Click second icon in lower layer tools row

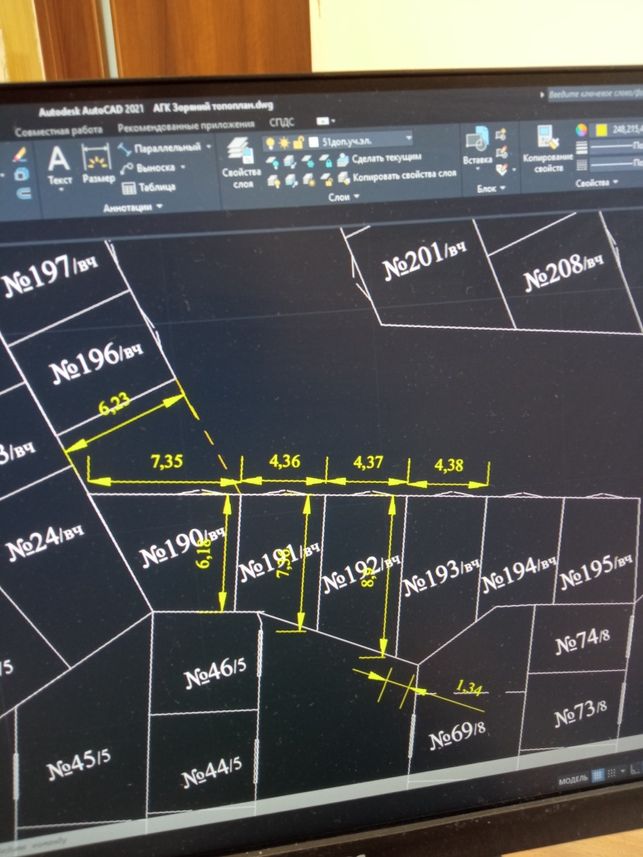point(291,180)
